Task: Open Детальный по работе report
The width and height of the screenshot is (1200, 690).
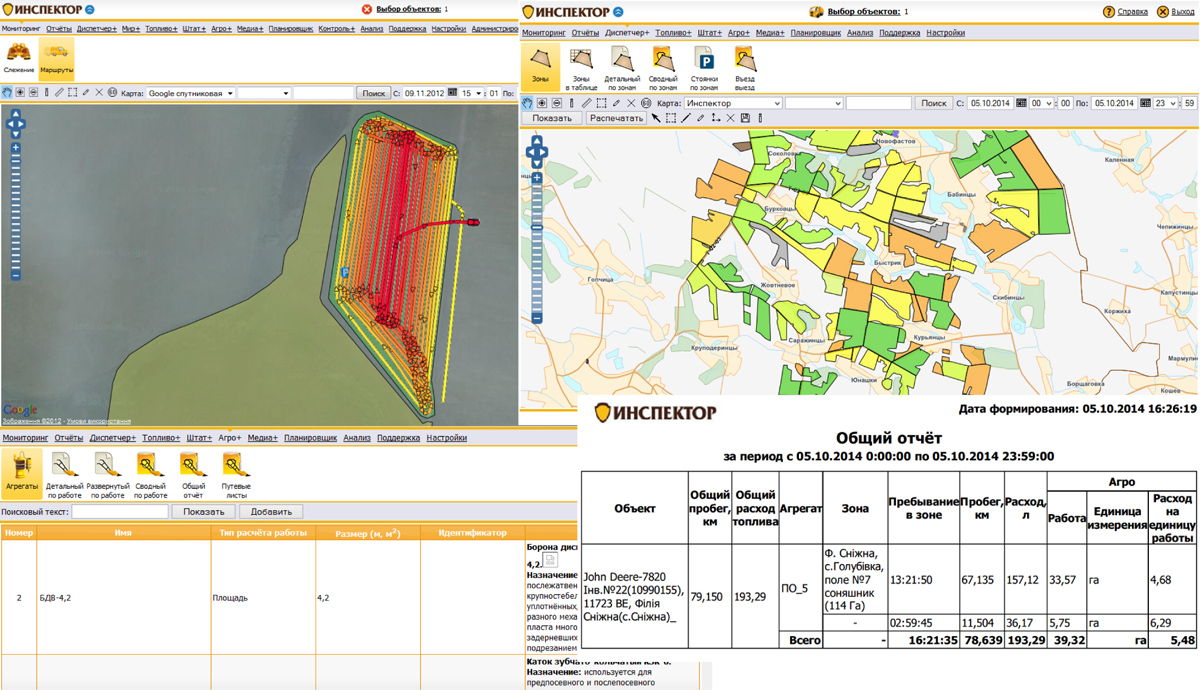Action: point(64,474)
